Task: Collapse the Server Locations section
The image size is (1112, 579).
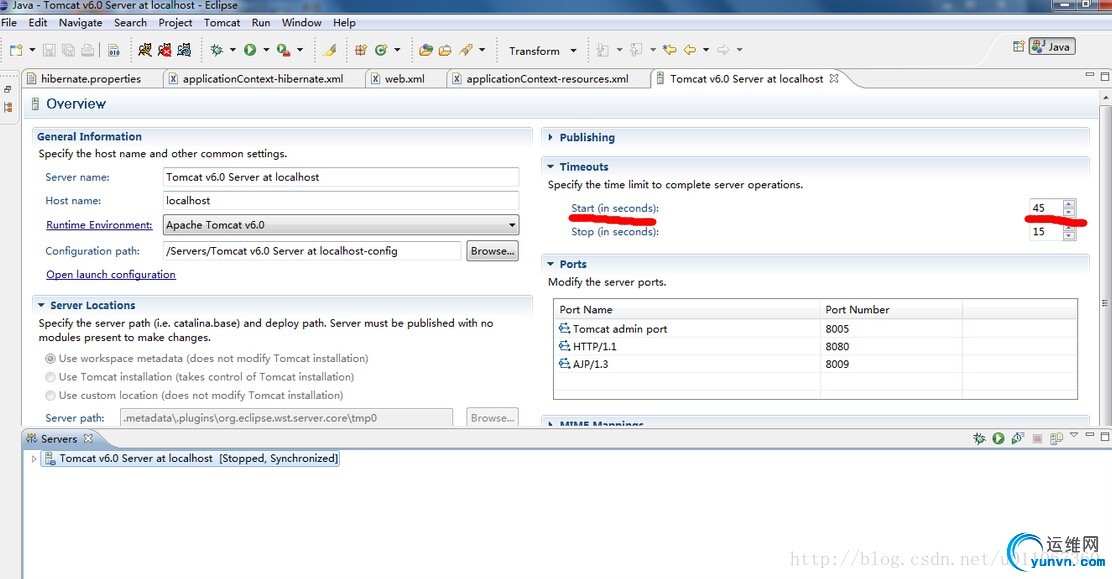Action: [41, 305]
